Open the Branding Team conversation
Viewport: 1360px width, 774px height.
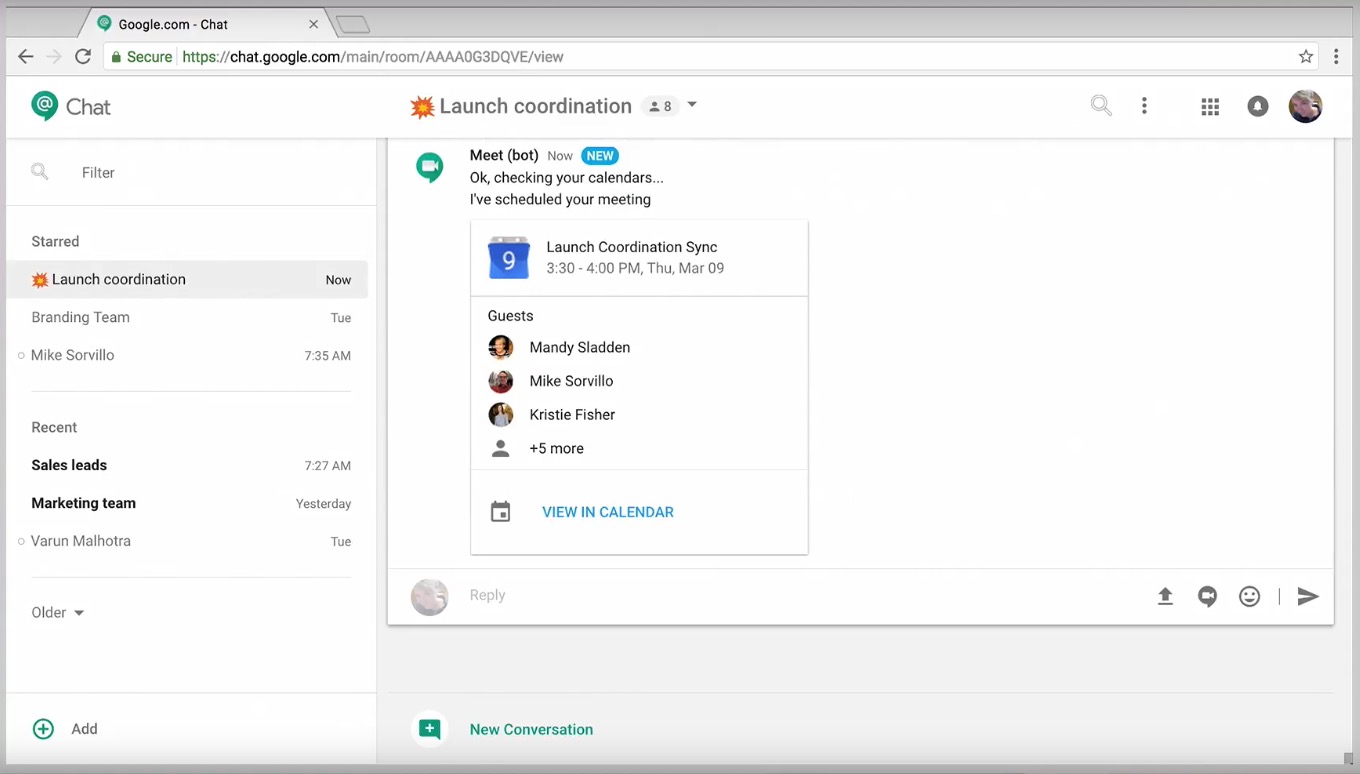[x=191, y=317]
